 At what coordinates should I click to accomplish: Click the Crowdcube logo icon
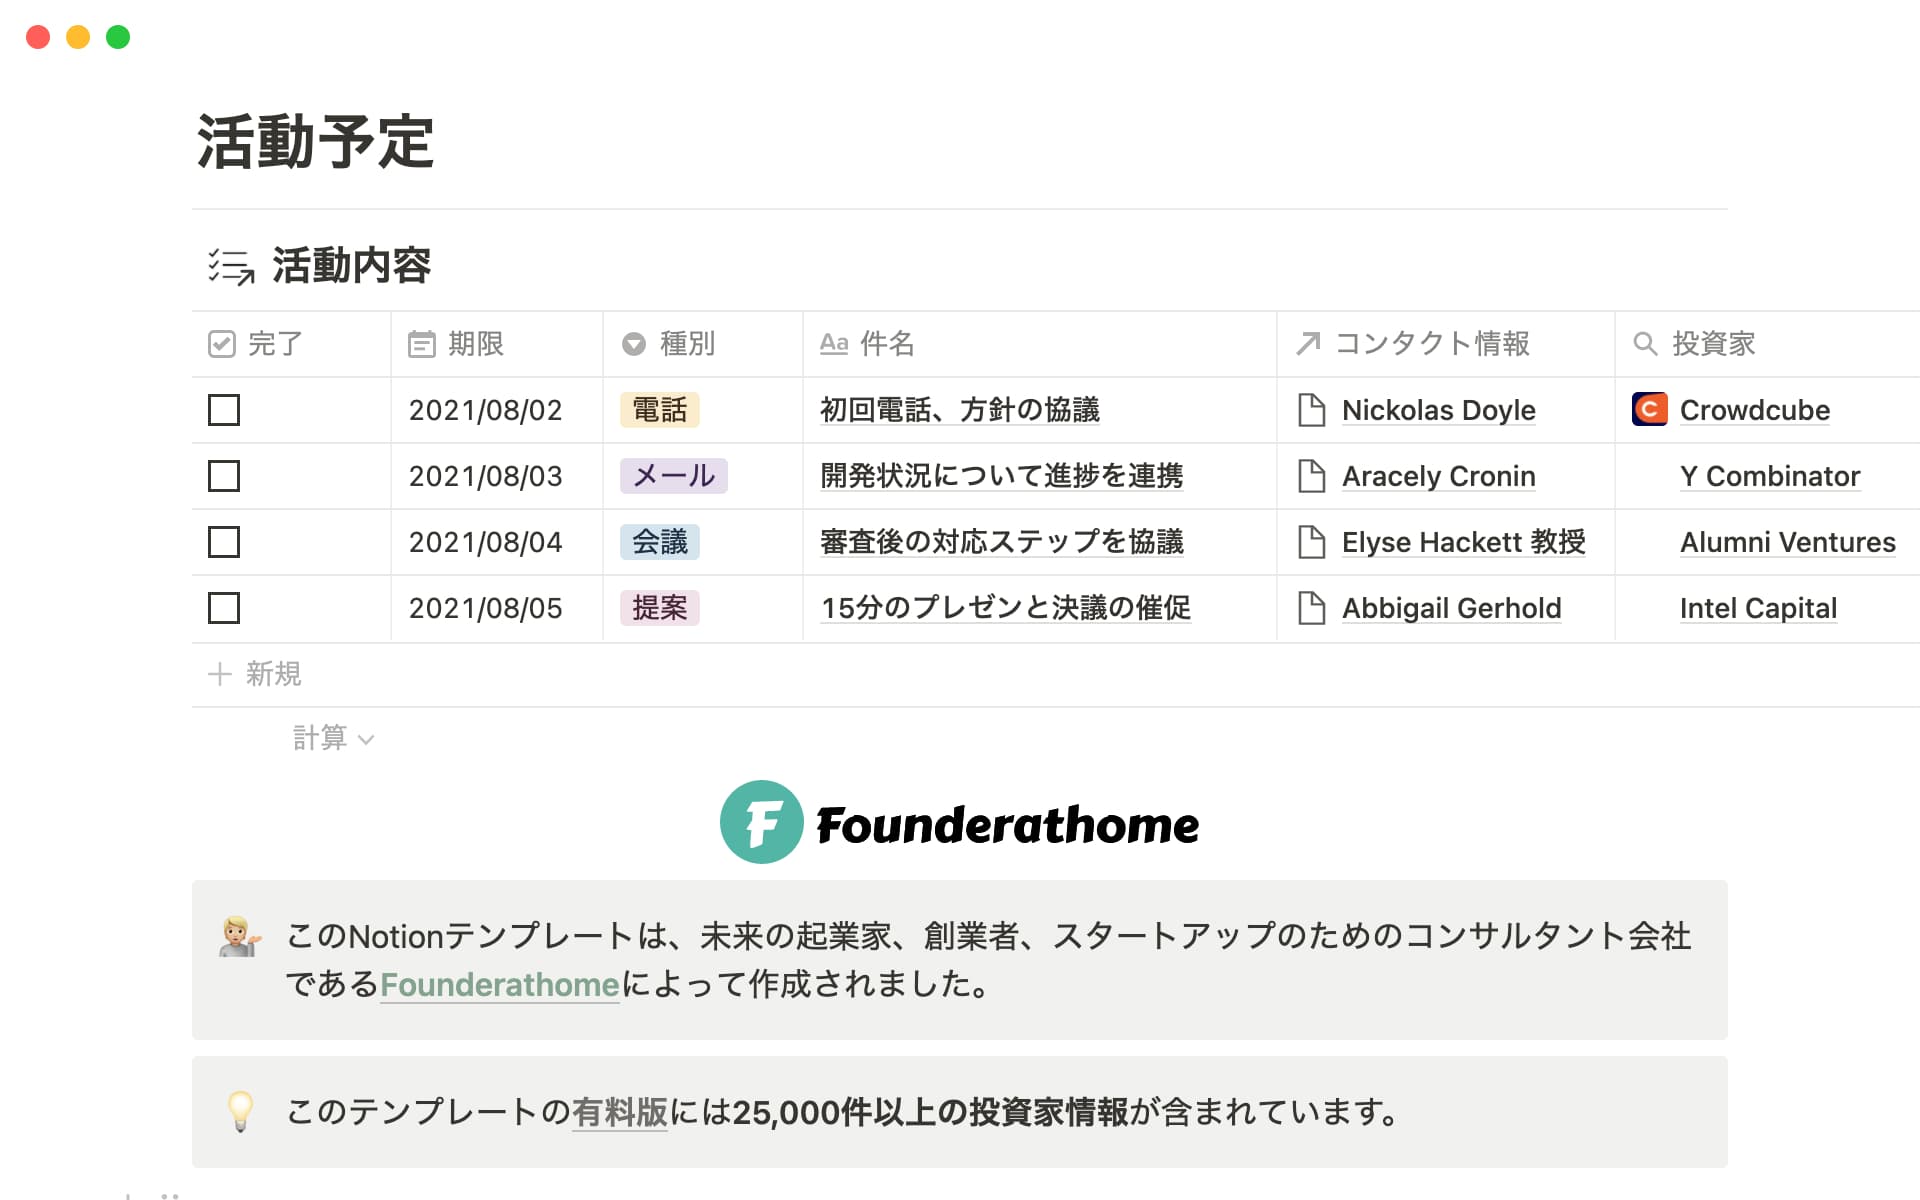tap(1649, 409)
